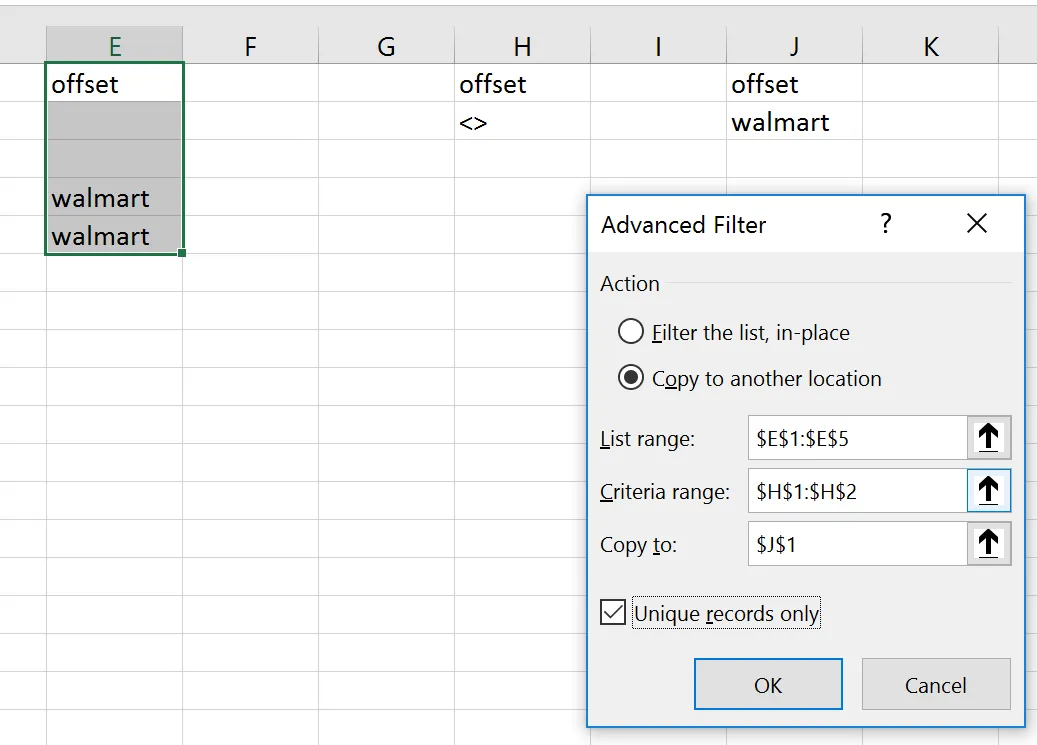The width and height of the screenshot is (1037, 745).
Task: Click inside the List range field
Action: [856, 437]
